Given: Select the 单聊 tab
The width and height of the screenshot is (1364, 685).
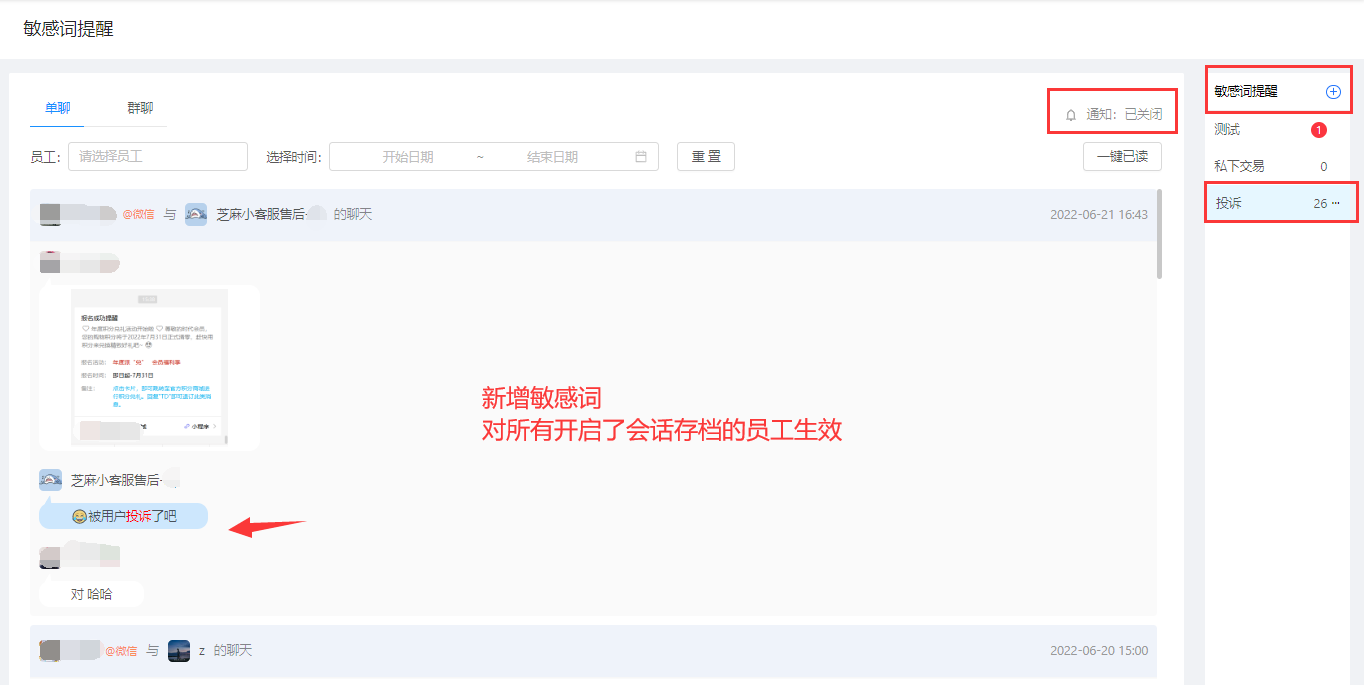Looking at the screenshot, I should tap(58, 108).
